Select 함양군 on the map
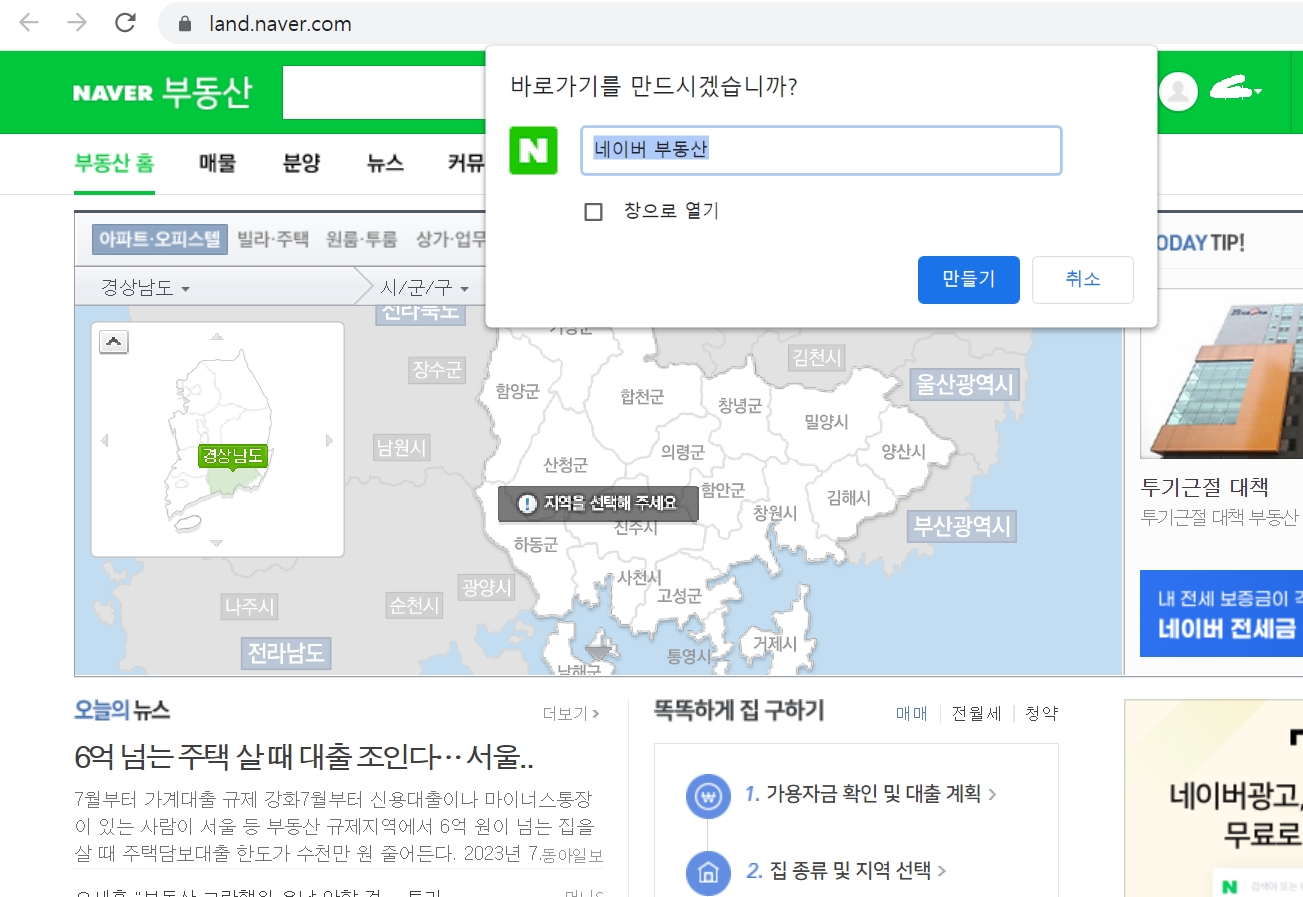This screenshot has width=1303, height=897. pos(517,392)
